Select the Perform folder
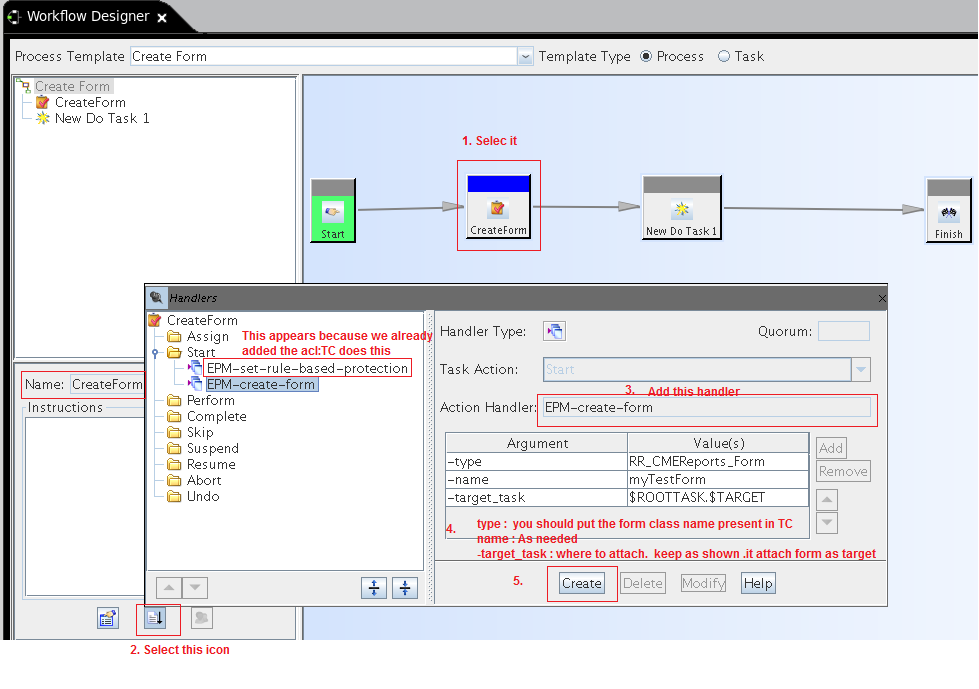 click(x=210, y=400)
